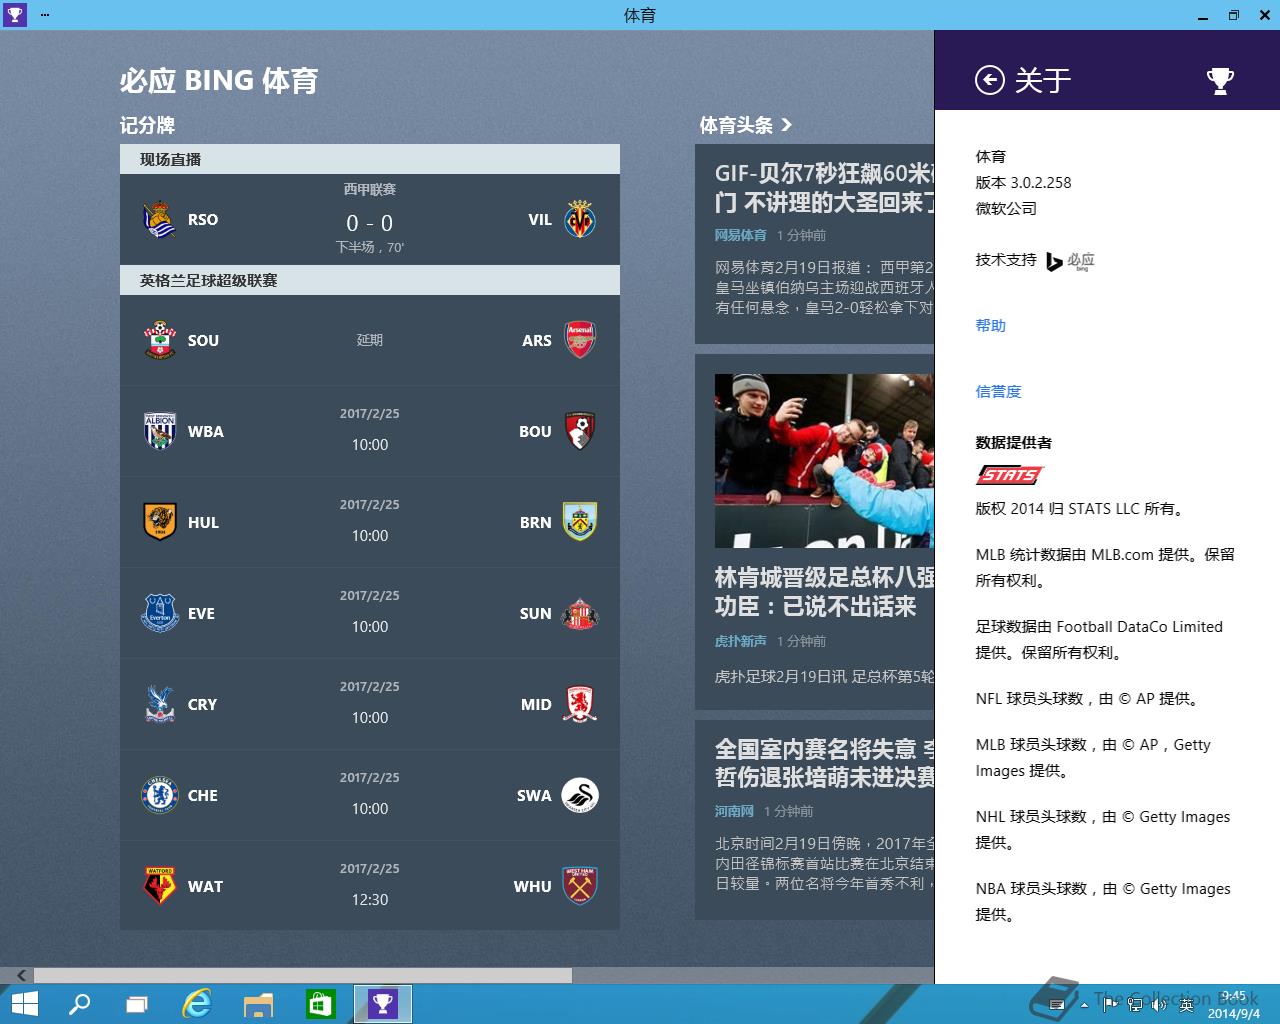The image size is (1280, 1024).
Task: Open the 帮助 link
Action: [991, 325]
